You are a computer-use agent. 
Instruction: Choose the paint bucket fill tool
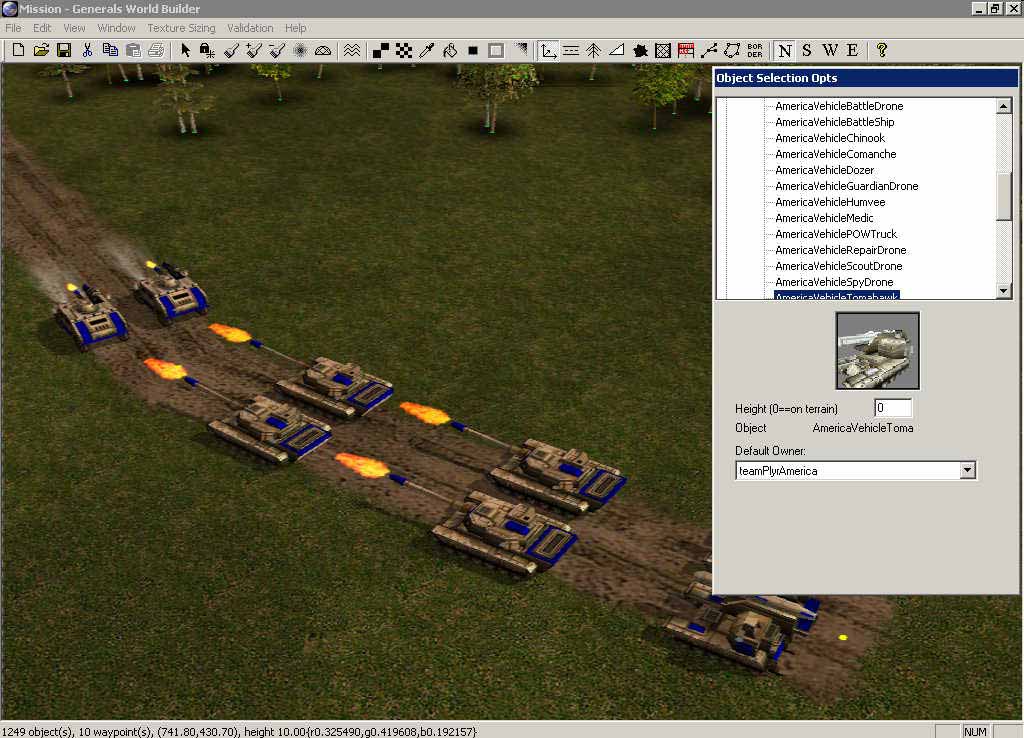coord(450,50)
